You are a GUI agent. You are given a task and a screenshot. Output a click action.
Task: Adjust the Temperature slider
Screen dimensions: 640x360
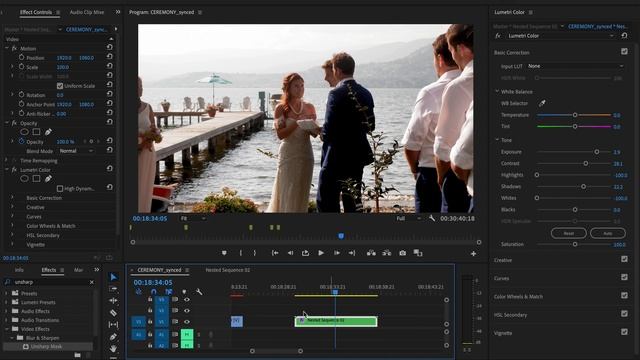coord(575,115)
